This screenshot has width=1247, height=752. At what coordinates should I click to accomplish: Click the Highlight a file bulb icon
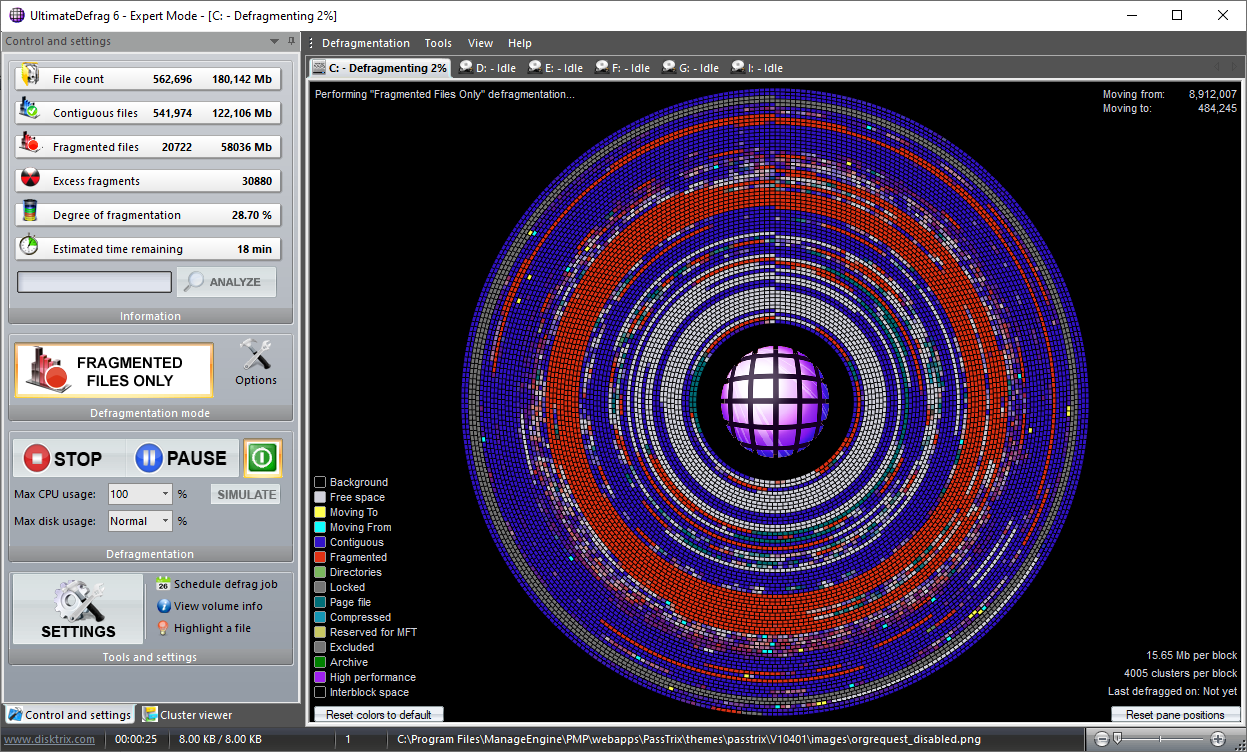click(164, 628)
